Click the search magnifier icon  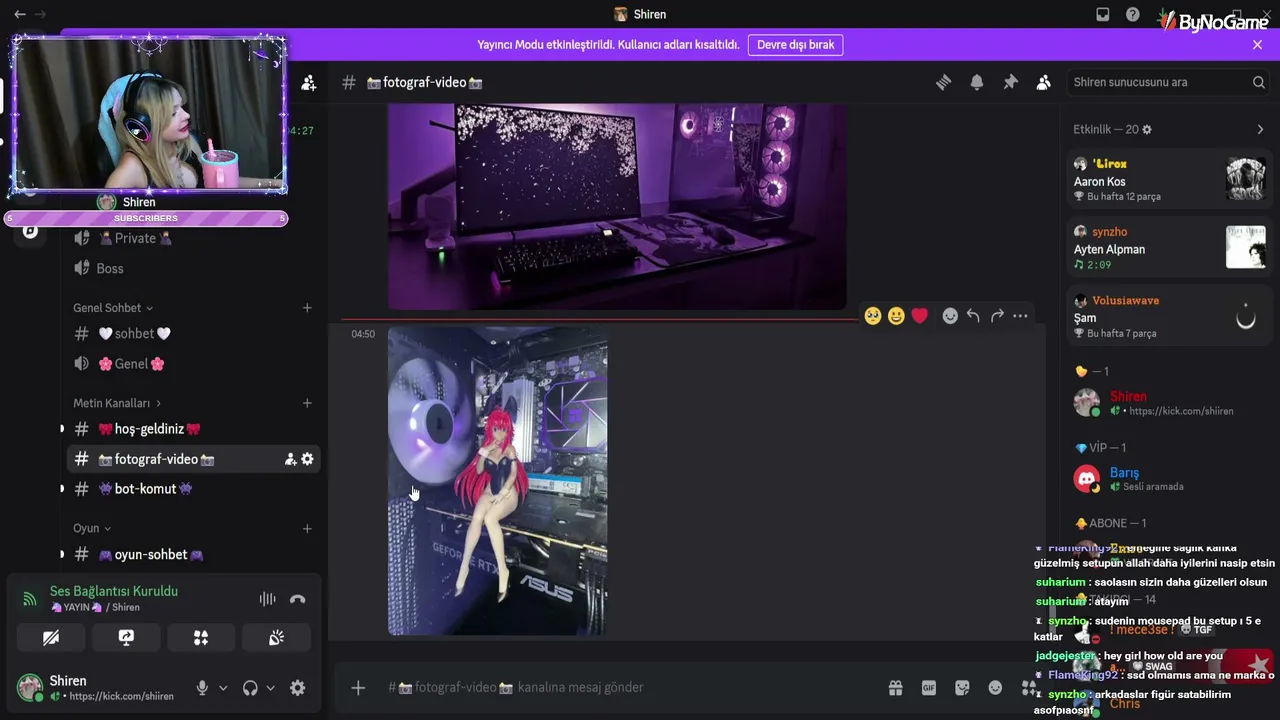[1259, 82]
